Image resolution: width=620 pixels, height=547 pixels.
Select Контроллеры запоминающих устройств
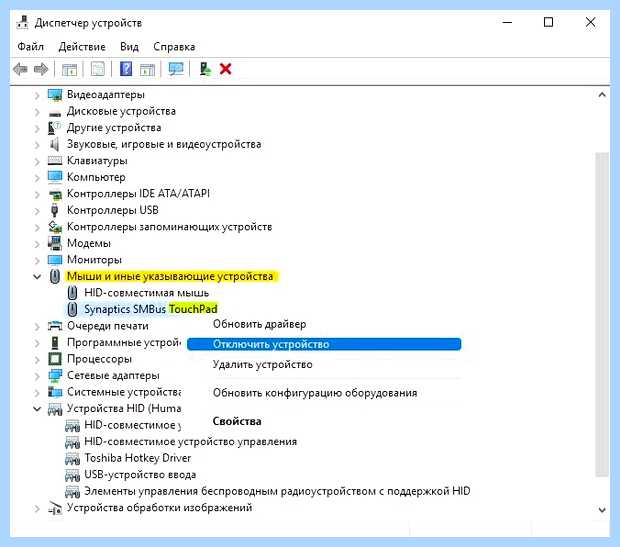tap(169, 227)
